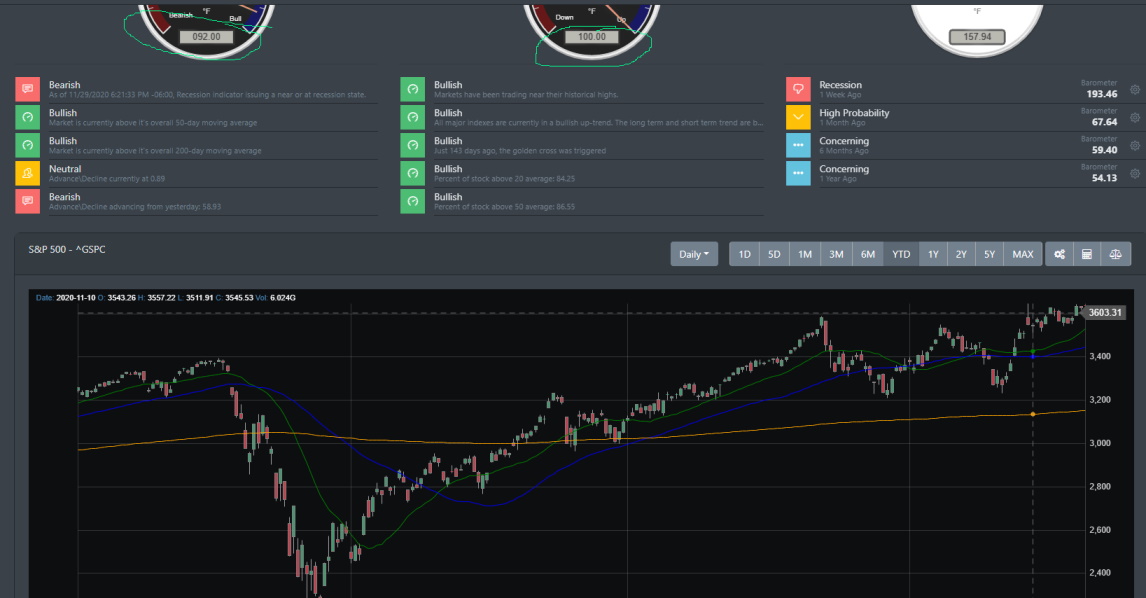This screenshot has height=598, width=1146.
Task: Click the 3,400 price axis label
Action: [1100, 357]
